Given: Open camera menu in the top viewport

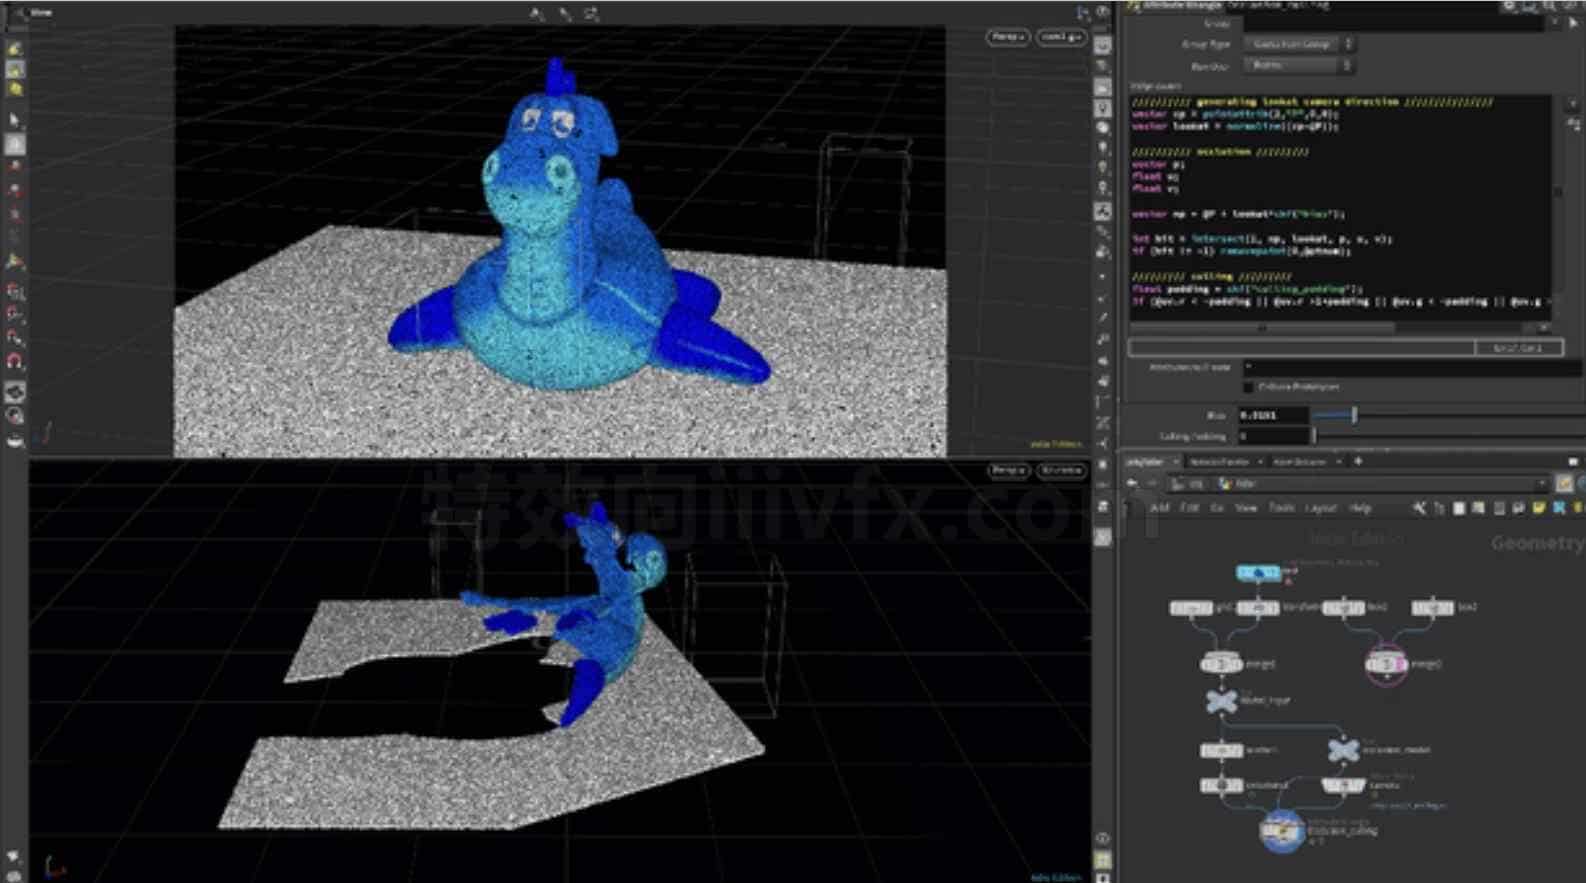Looking at the screenshot, I should [1061, 37].
